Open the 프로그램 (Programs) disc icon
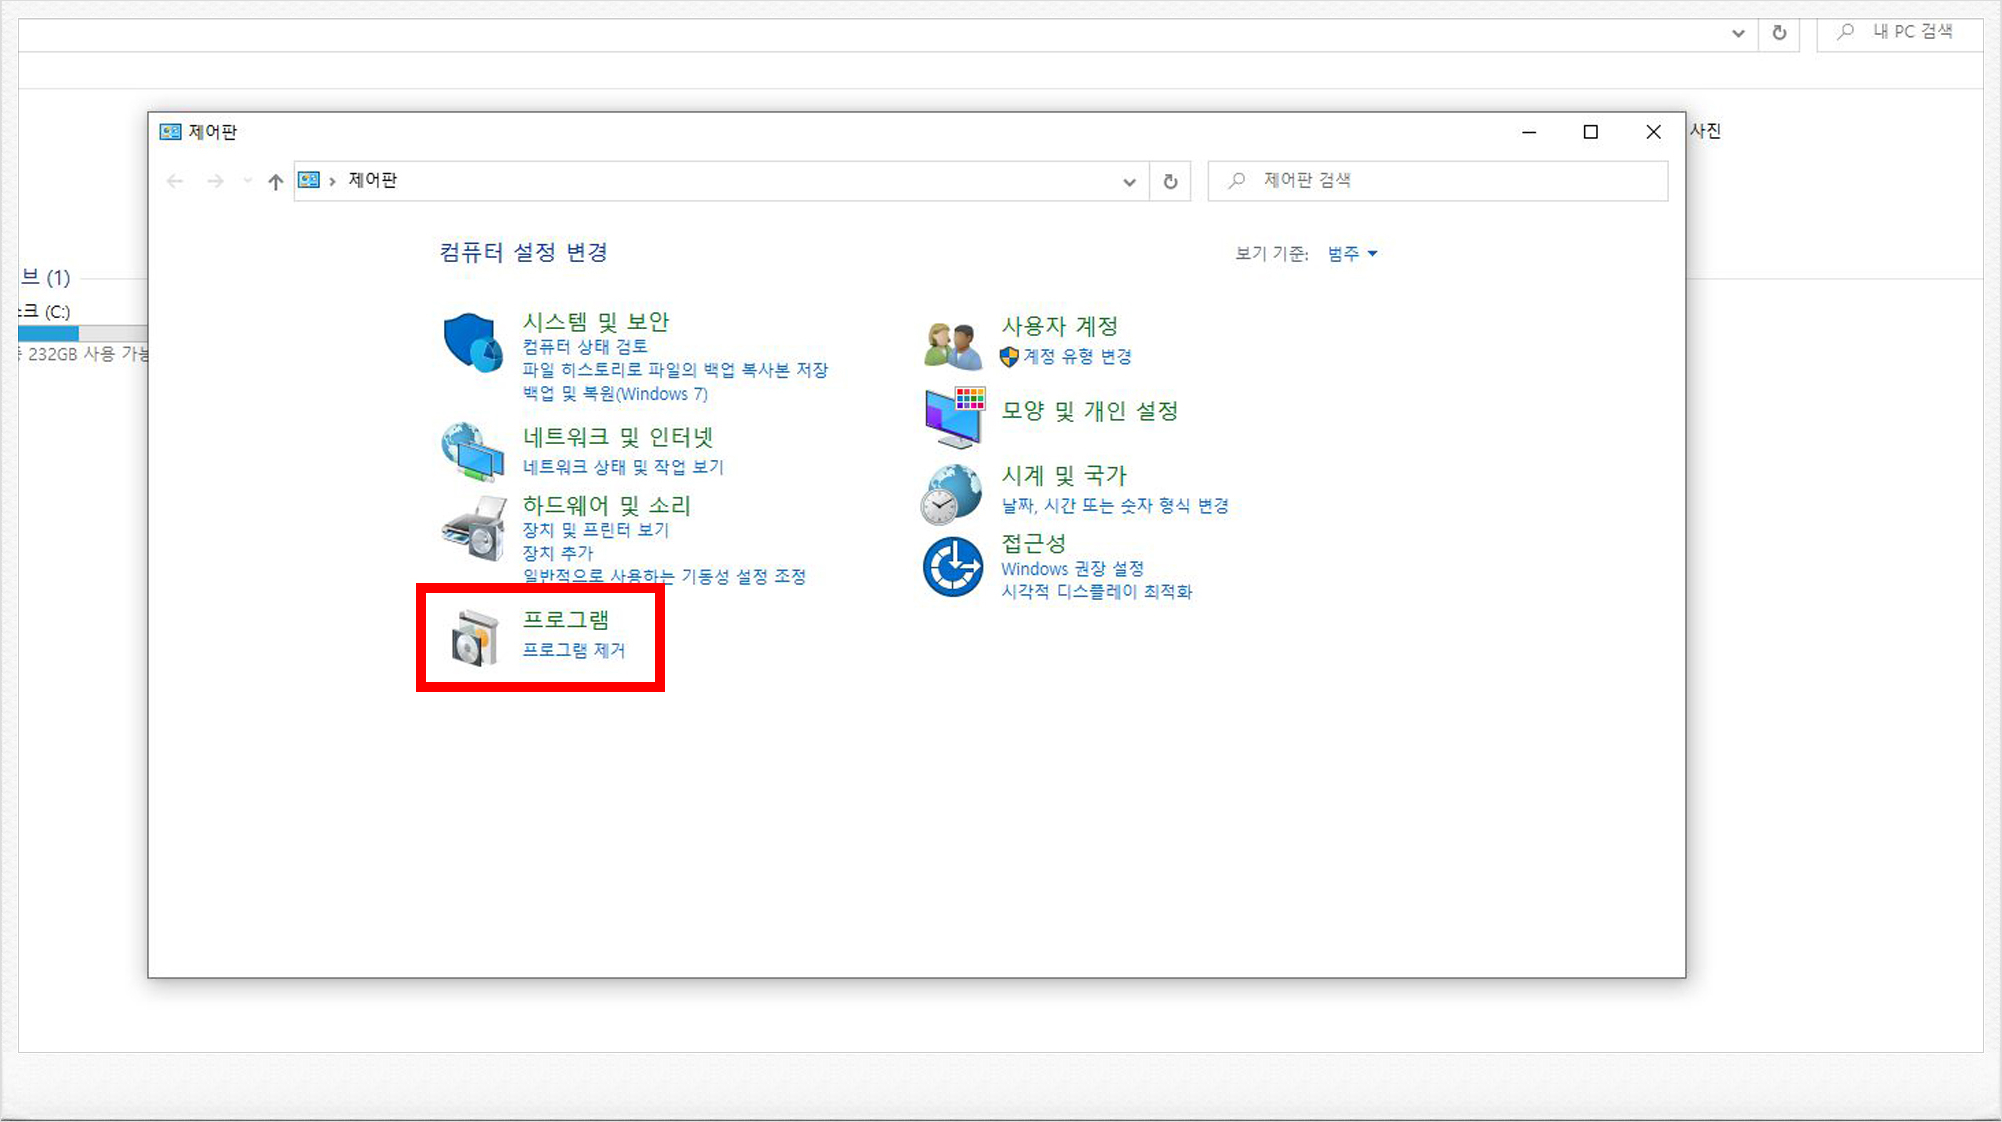 474,637
